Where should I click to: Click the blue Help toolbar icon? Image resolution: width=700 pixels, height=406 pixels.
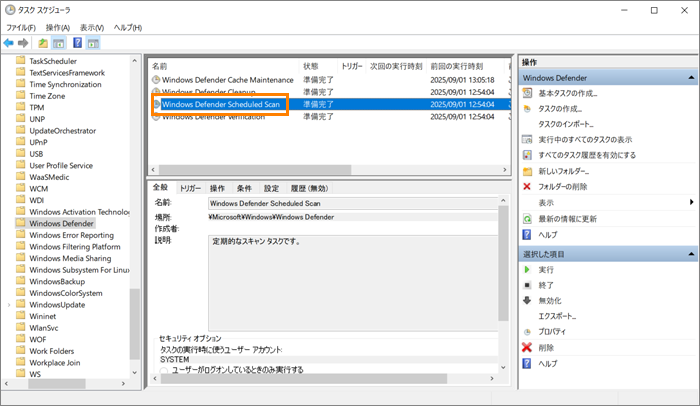click(x=78, y=43)
